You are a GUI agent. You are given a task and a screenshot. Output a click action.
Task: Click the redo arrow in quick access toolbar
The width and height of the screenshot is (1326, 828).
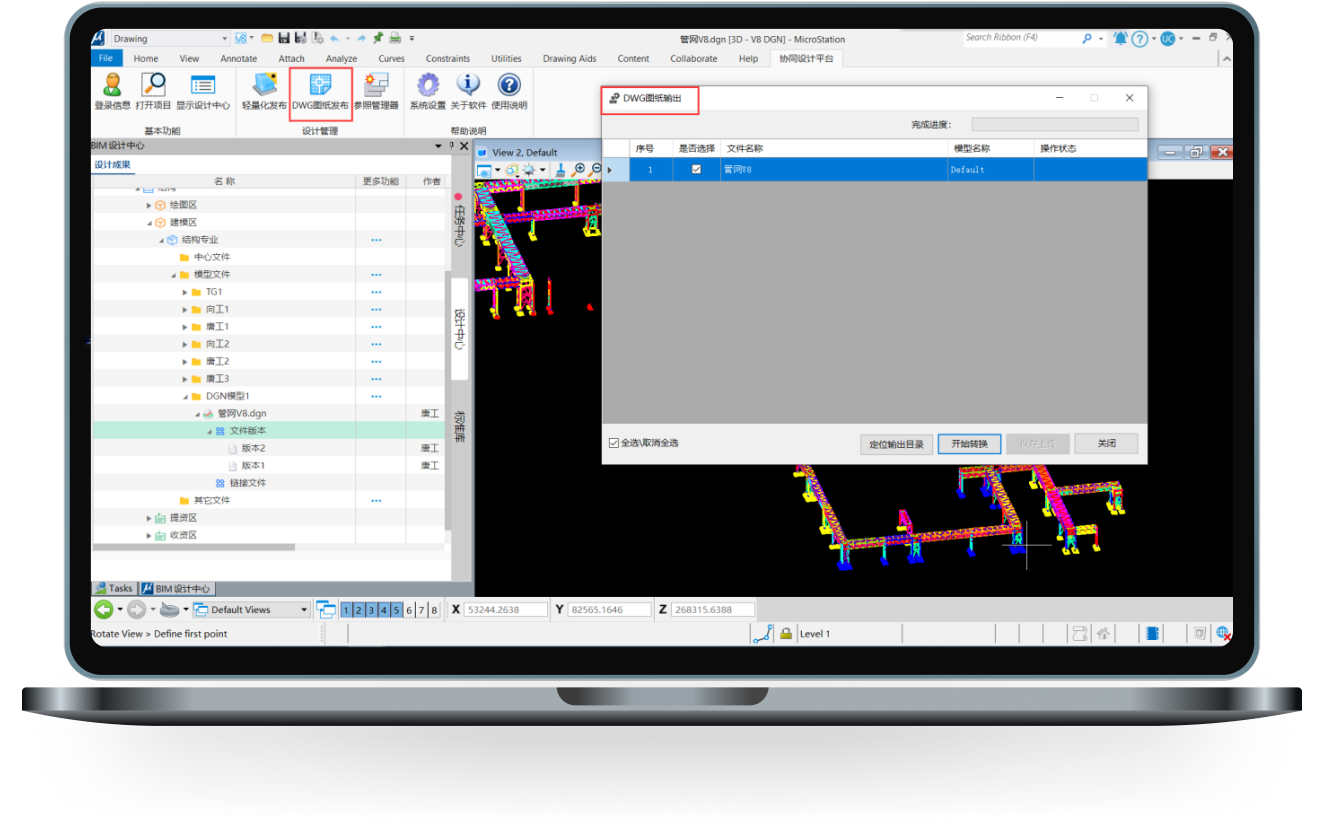[x=360, y=38]
